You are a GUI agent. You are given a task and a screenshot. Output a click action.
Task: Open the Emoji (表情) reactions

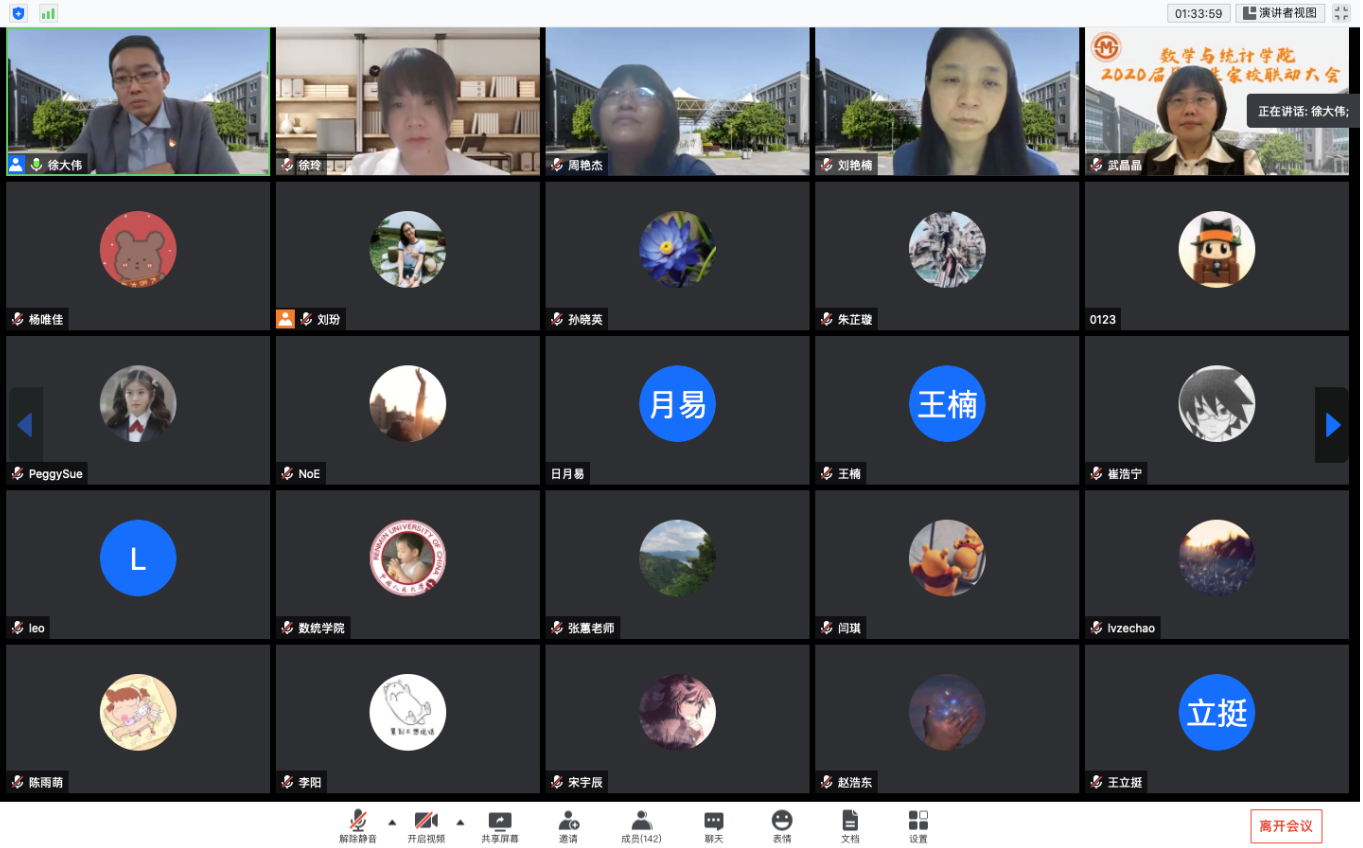click(x=782, y=826)
